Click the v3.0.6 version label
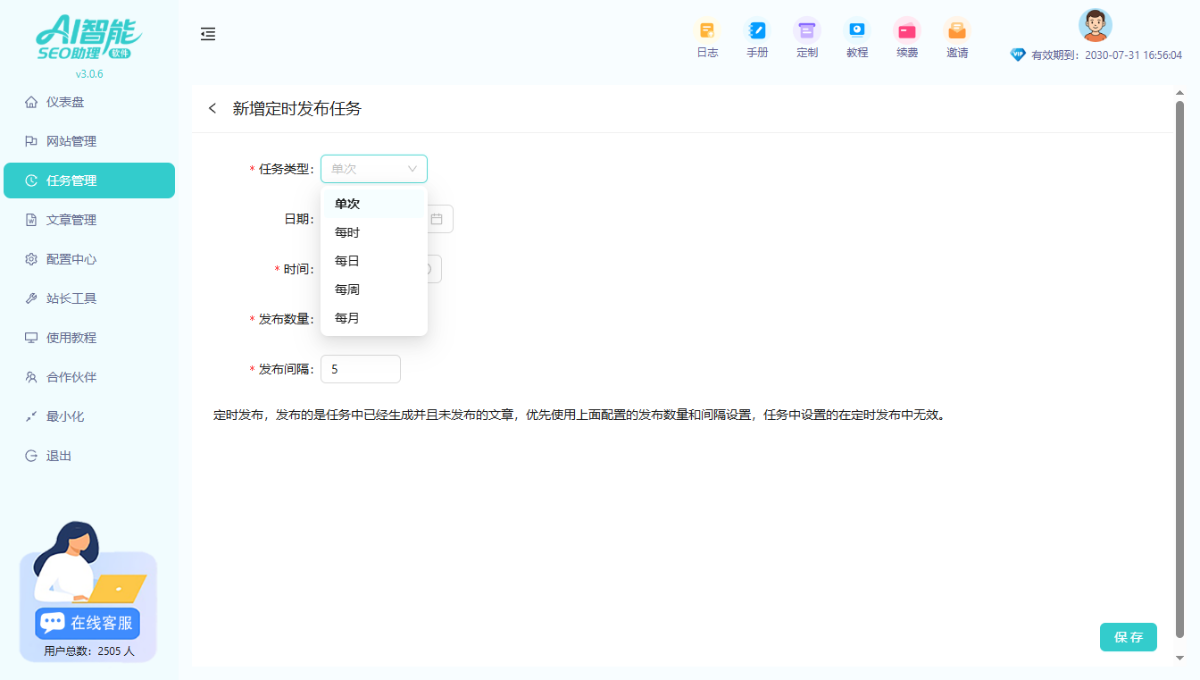This screenshot has height=680, width=1200. [x=89, y=74]
